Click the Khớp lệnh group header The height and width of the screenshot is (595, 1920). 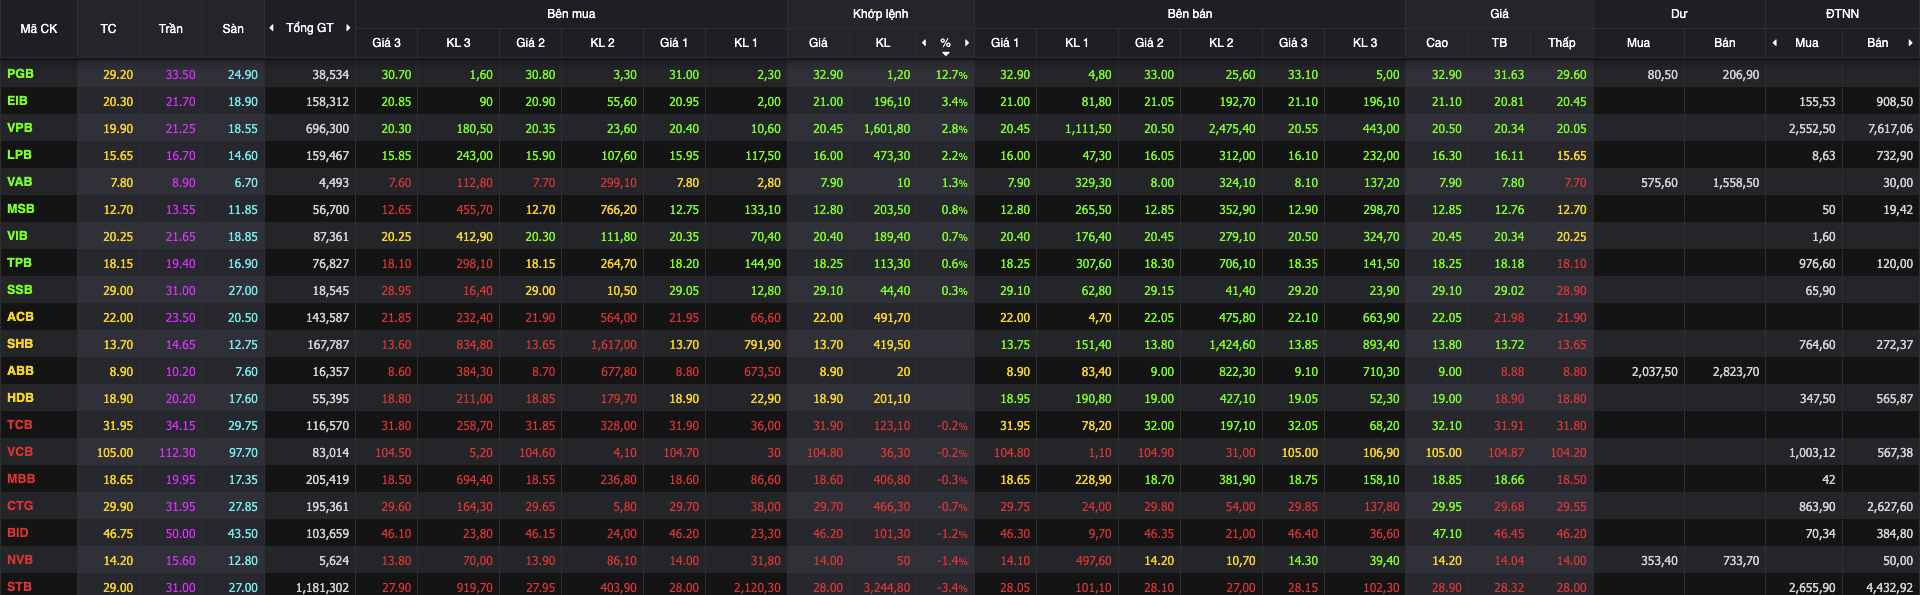(x=881, y=14)
